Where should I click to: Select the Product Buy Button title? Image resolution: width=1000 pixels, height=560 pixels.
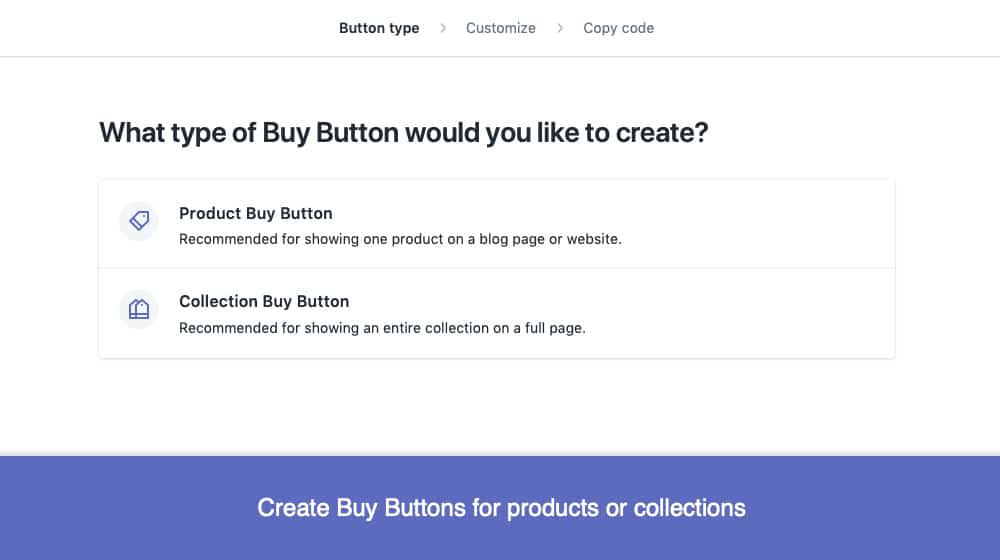pyautogui.click(x=256, y=213)
